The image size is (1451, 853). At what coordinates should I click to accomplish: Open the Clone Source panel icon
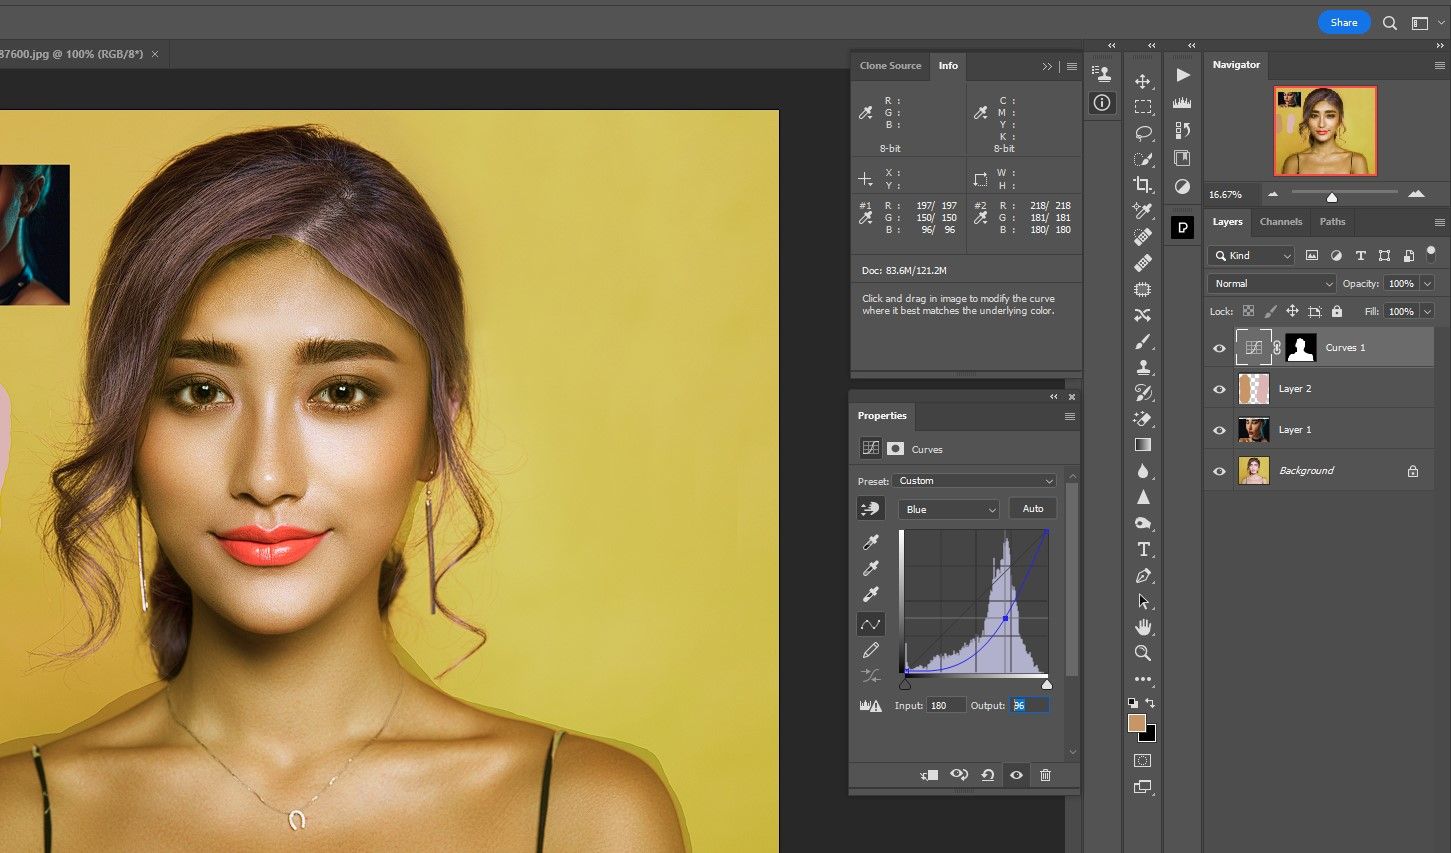pyautogui.click(x=1102, y=73)
